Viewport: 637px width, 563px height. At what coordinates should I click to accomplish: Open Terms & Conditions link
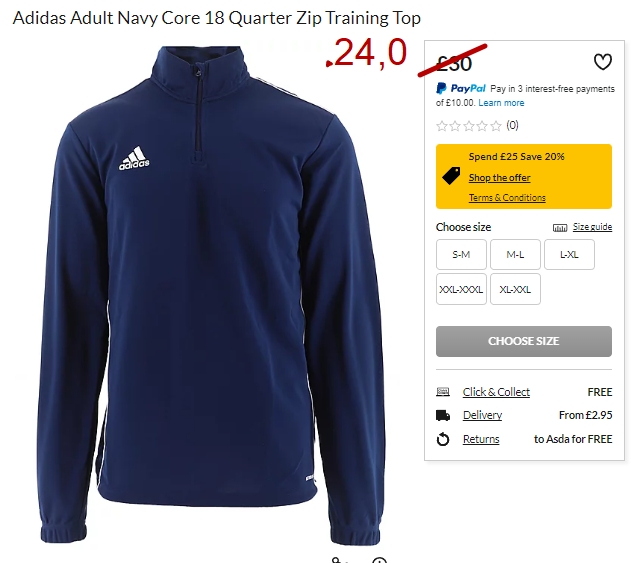[507, 197]
